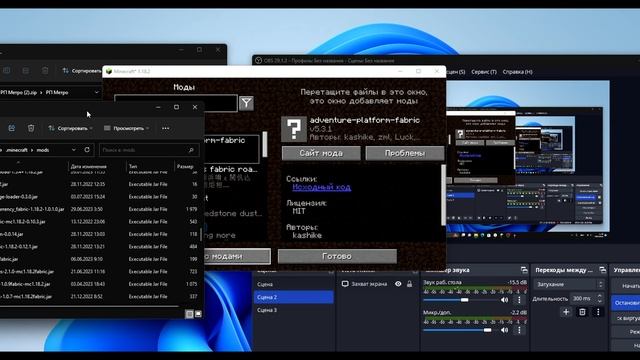Click the Проблемы button in Minecraft
This screenshot has width=640, height=360.
click(x=404, y=153)
